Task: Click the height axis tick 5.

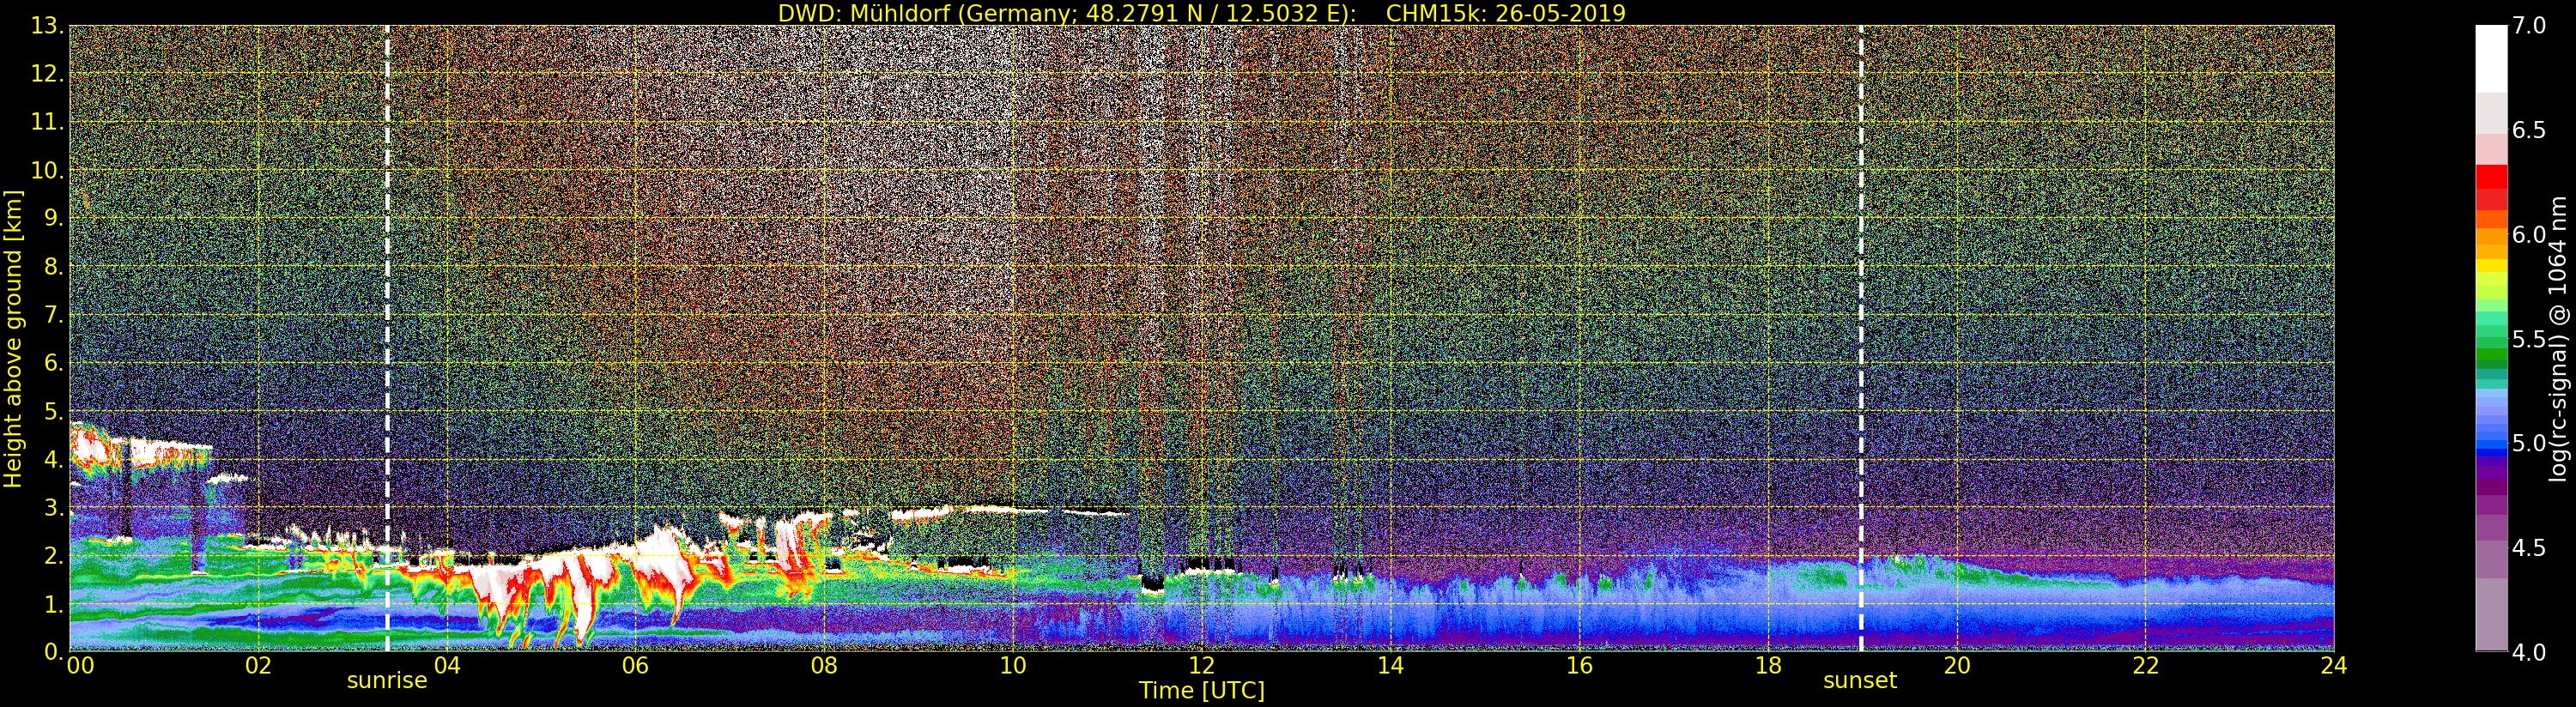Action: [x=53, y=411]
